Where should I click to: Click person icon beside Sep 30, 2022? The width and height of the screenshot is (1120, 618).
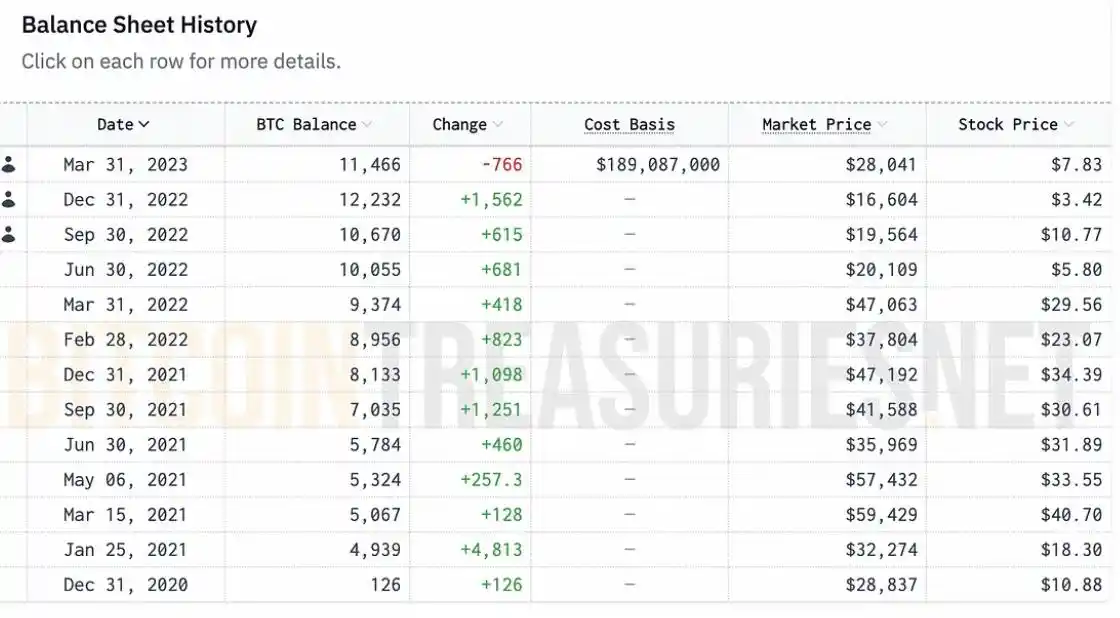pos(9,235)
